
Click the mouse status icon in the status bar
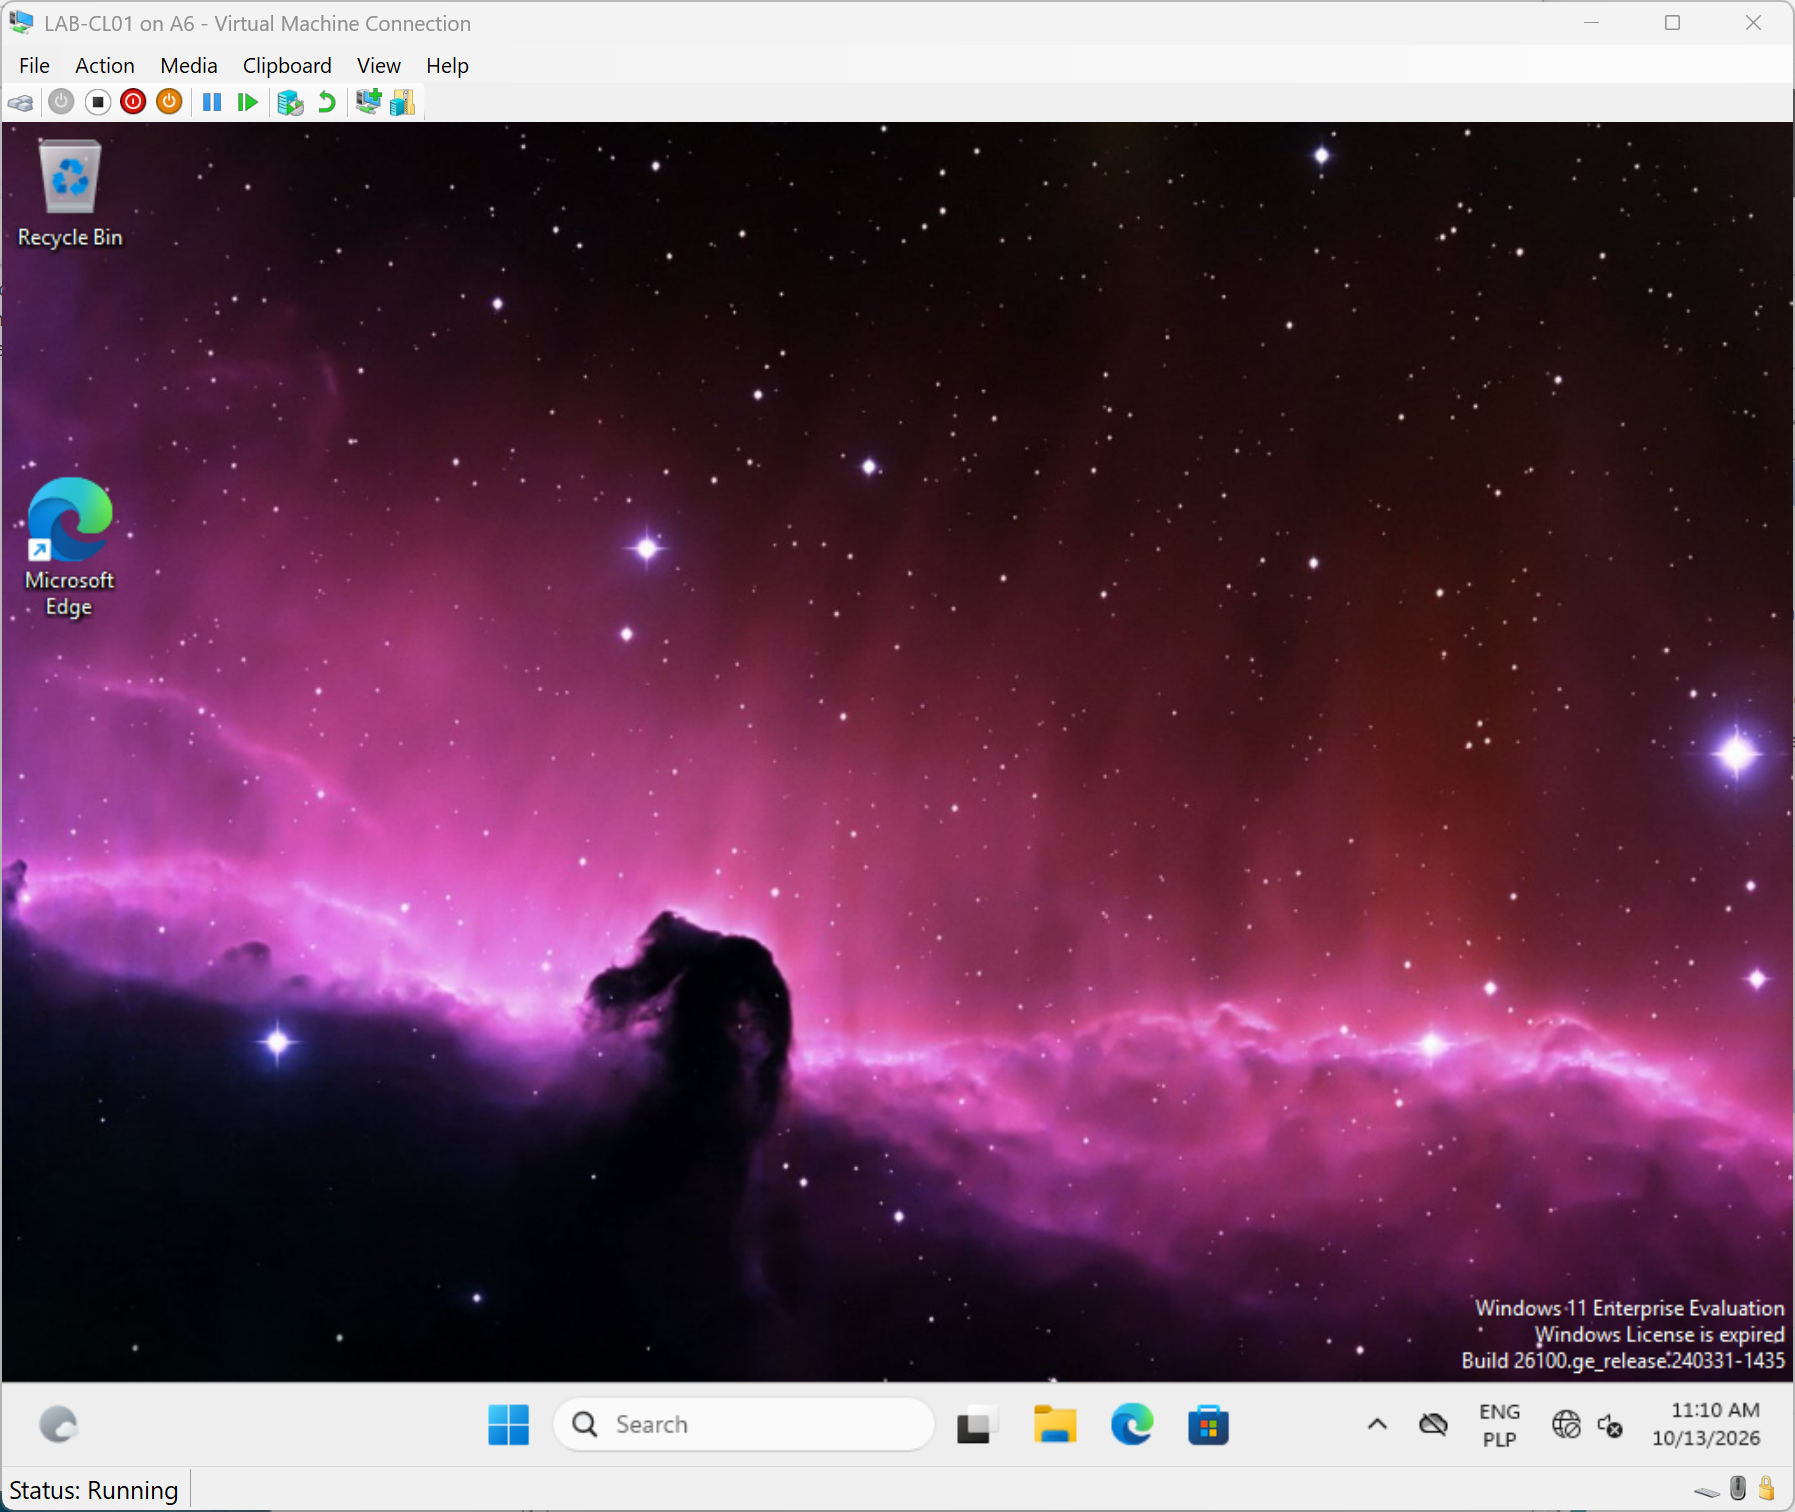pyautogui.click(x=1738, y=1489)
